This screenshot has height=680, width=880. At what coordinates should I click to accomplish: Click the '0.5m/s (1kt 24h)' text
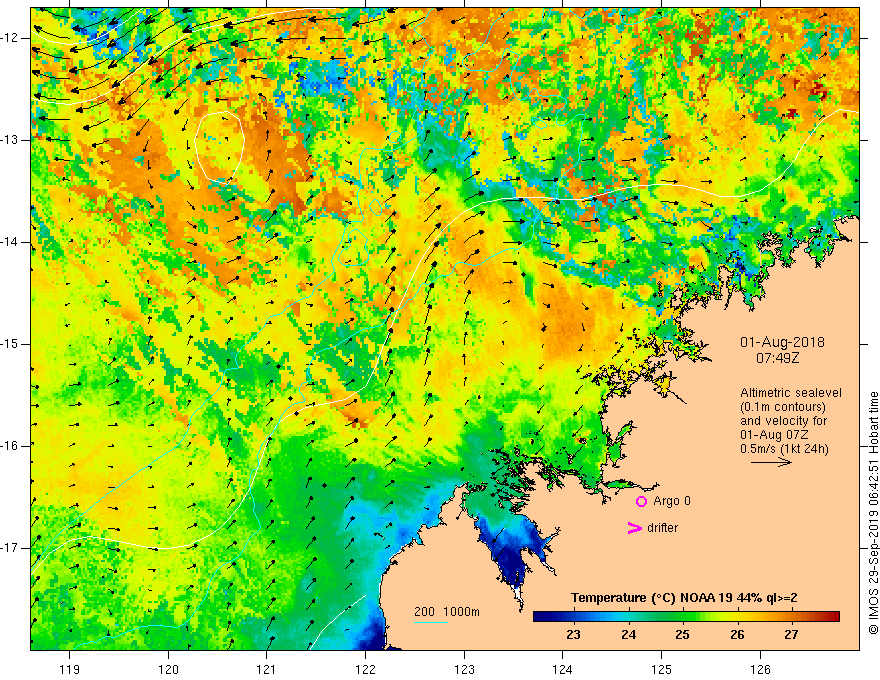point(784,449)
